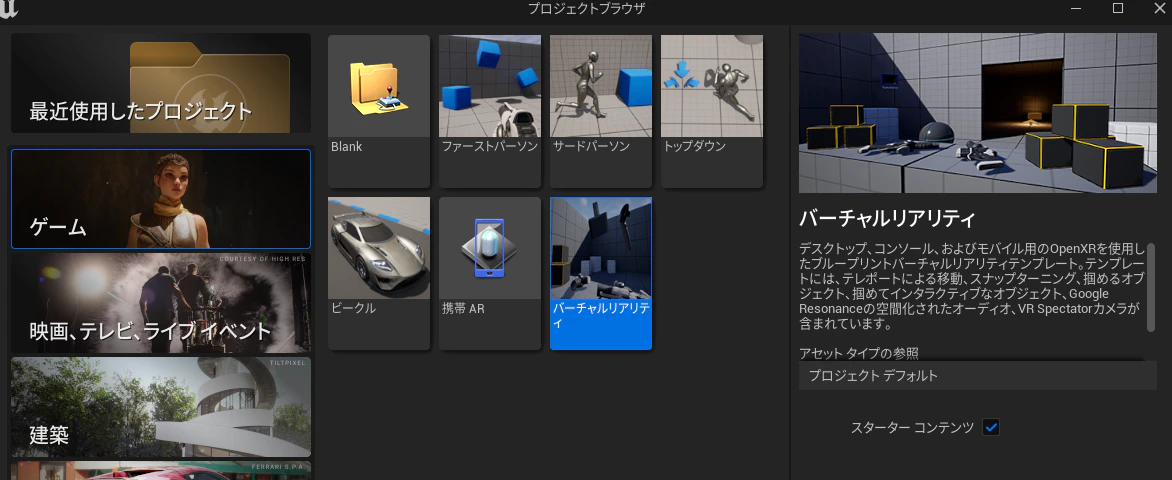The height and width of the screenshot is (480, 1172).
Task: Click the Unreal Engine logo icon
Action: [10, 8]
